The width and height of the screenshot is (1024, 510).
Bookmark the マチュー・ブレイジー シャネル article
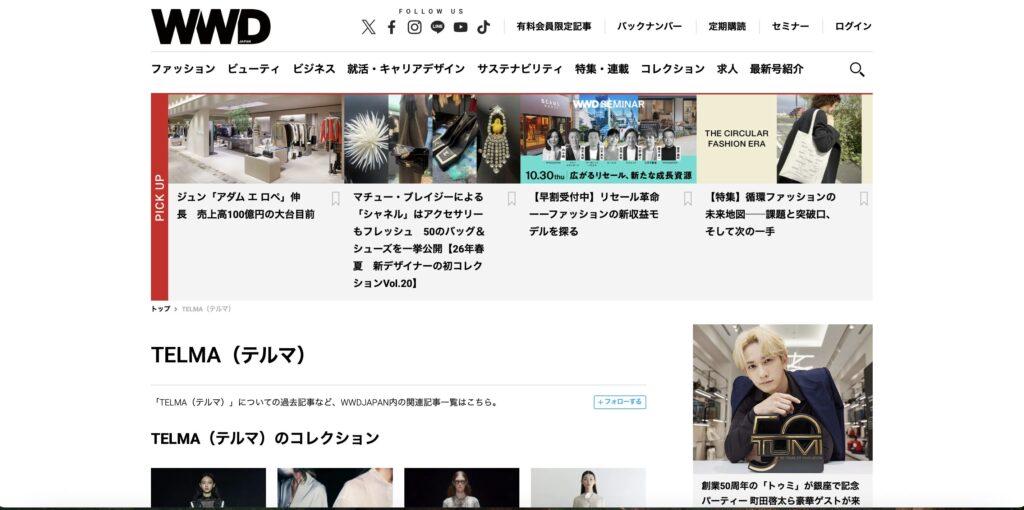[x=511, y=198]
